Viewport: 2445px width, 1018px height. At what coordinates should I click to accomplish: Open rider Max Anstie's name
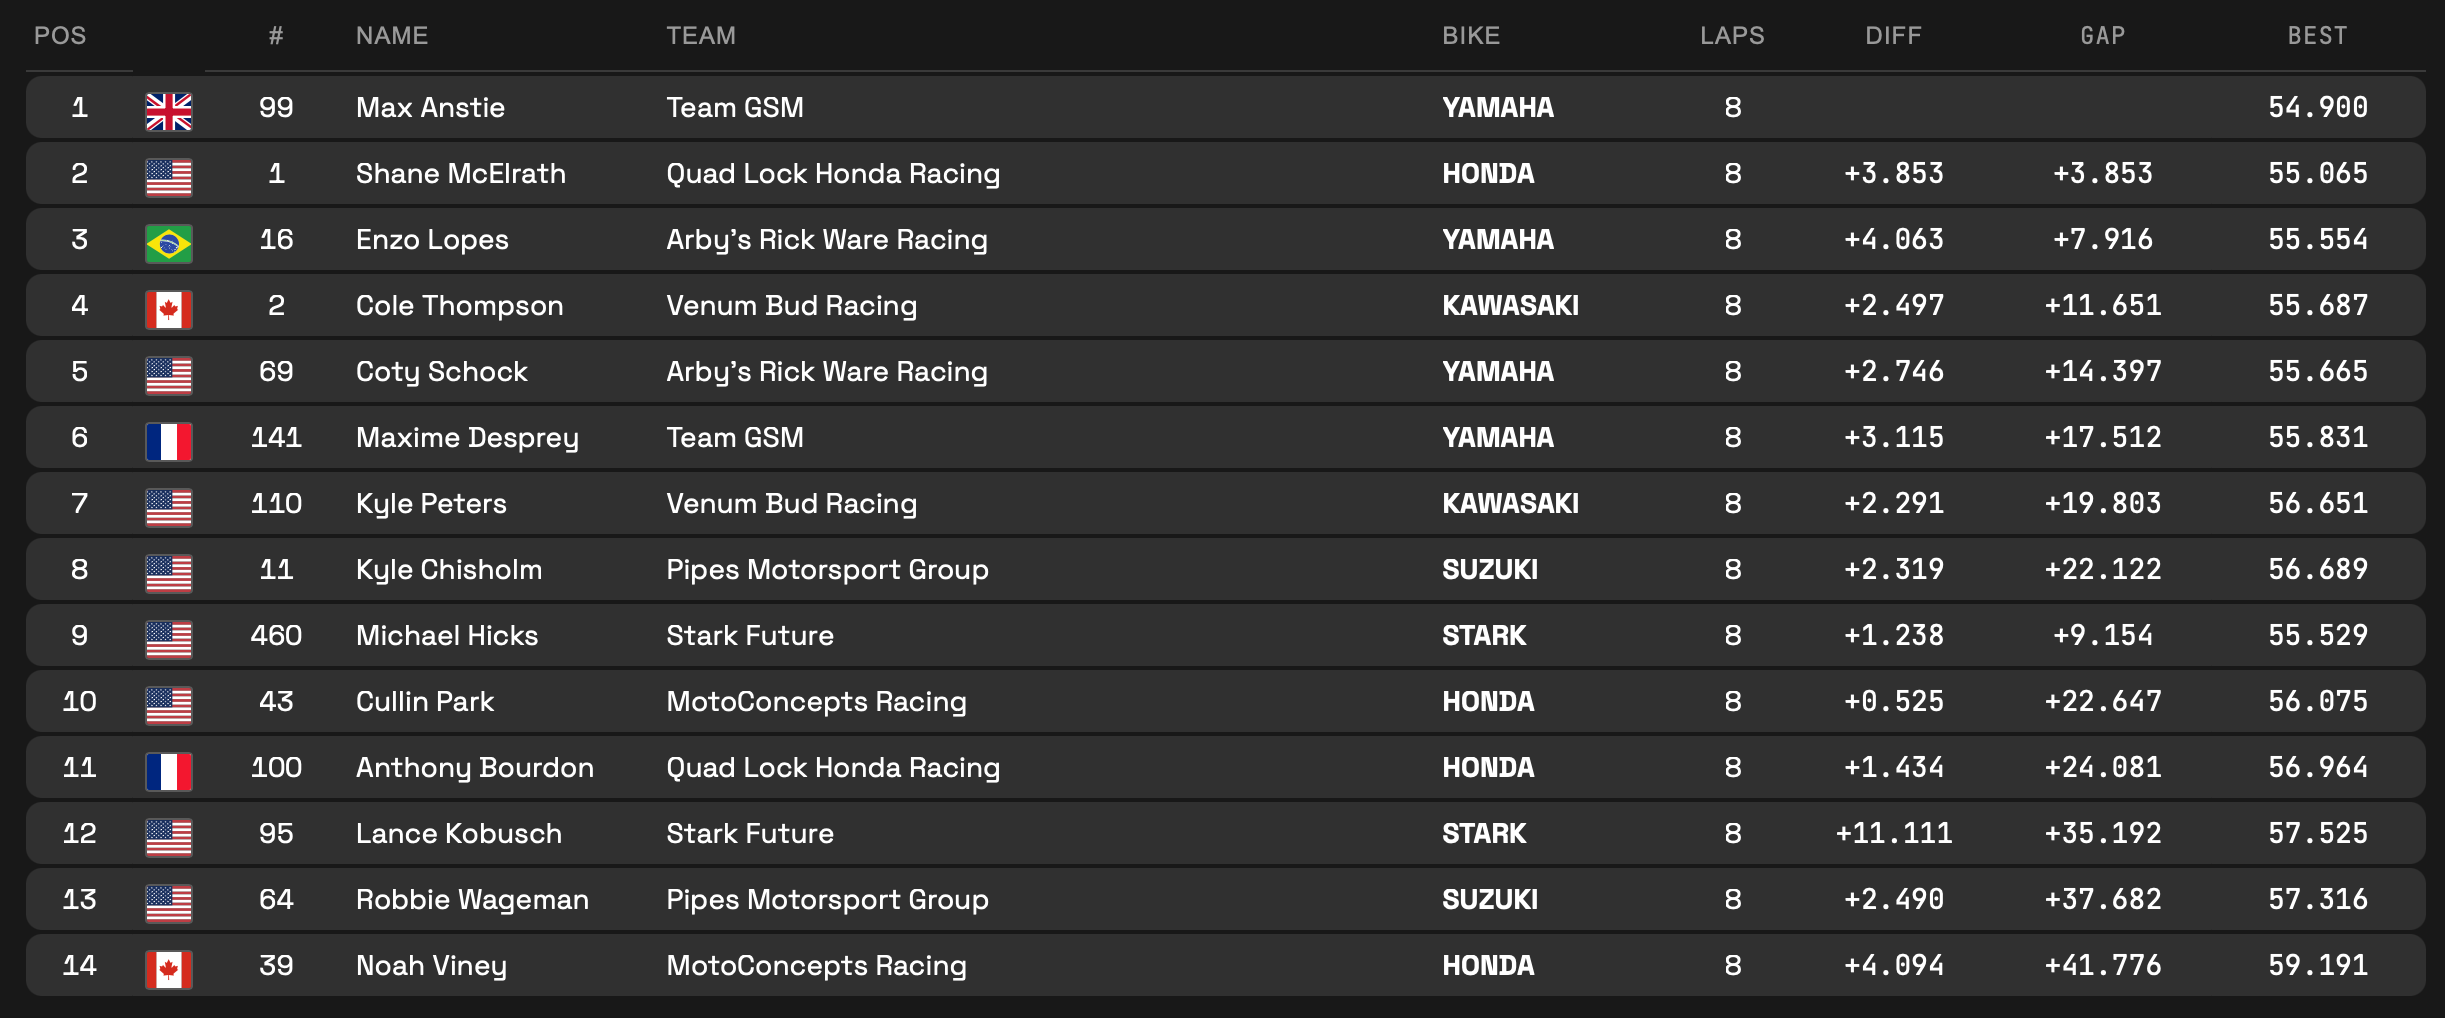coord(430,108)
